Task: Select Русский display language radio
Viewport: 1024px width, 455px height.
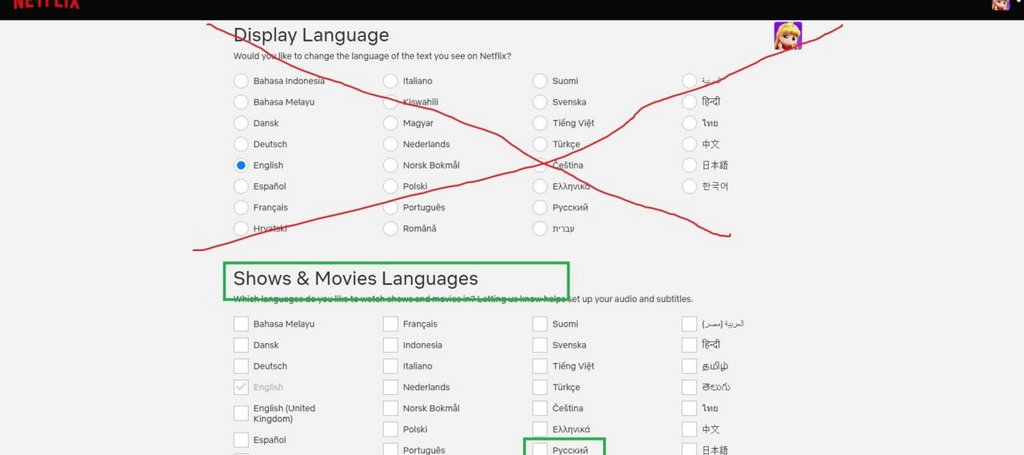Action: [x=539, y=208]
